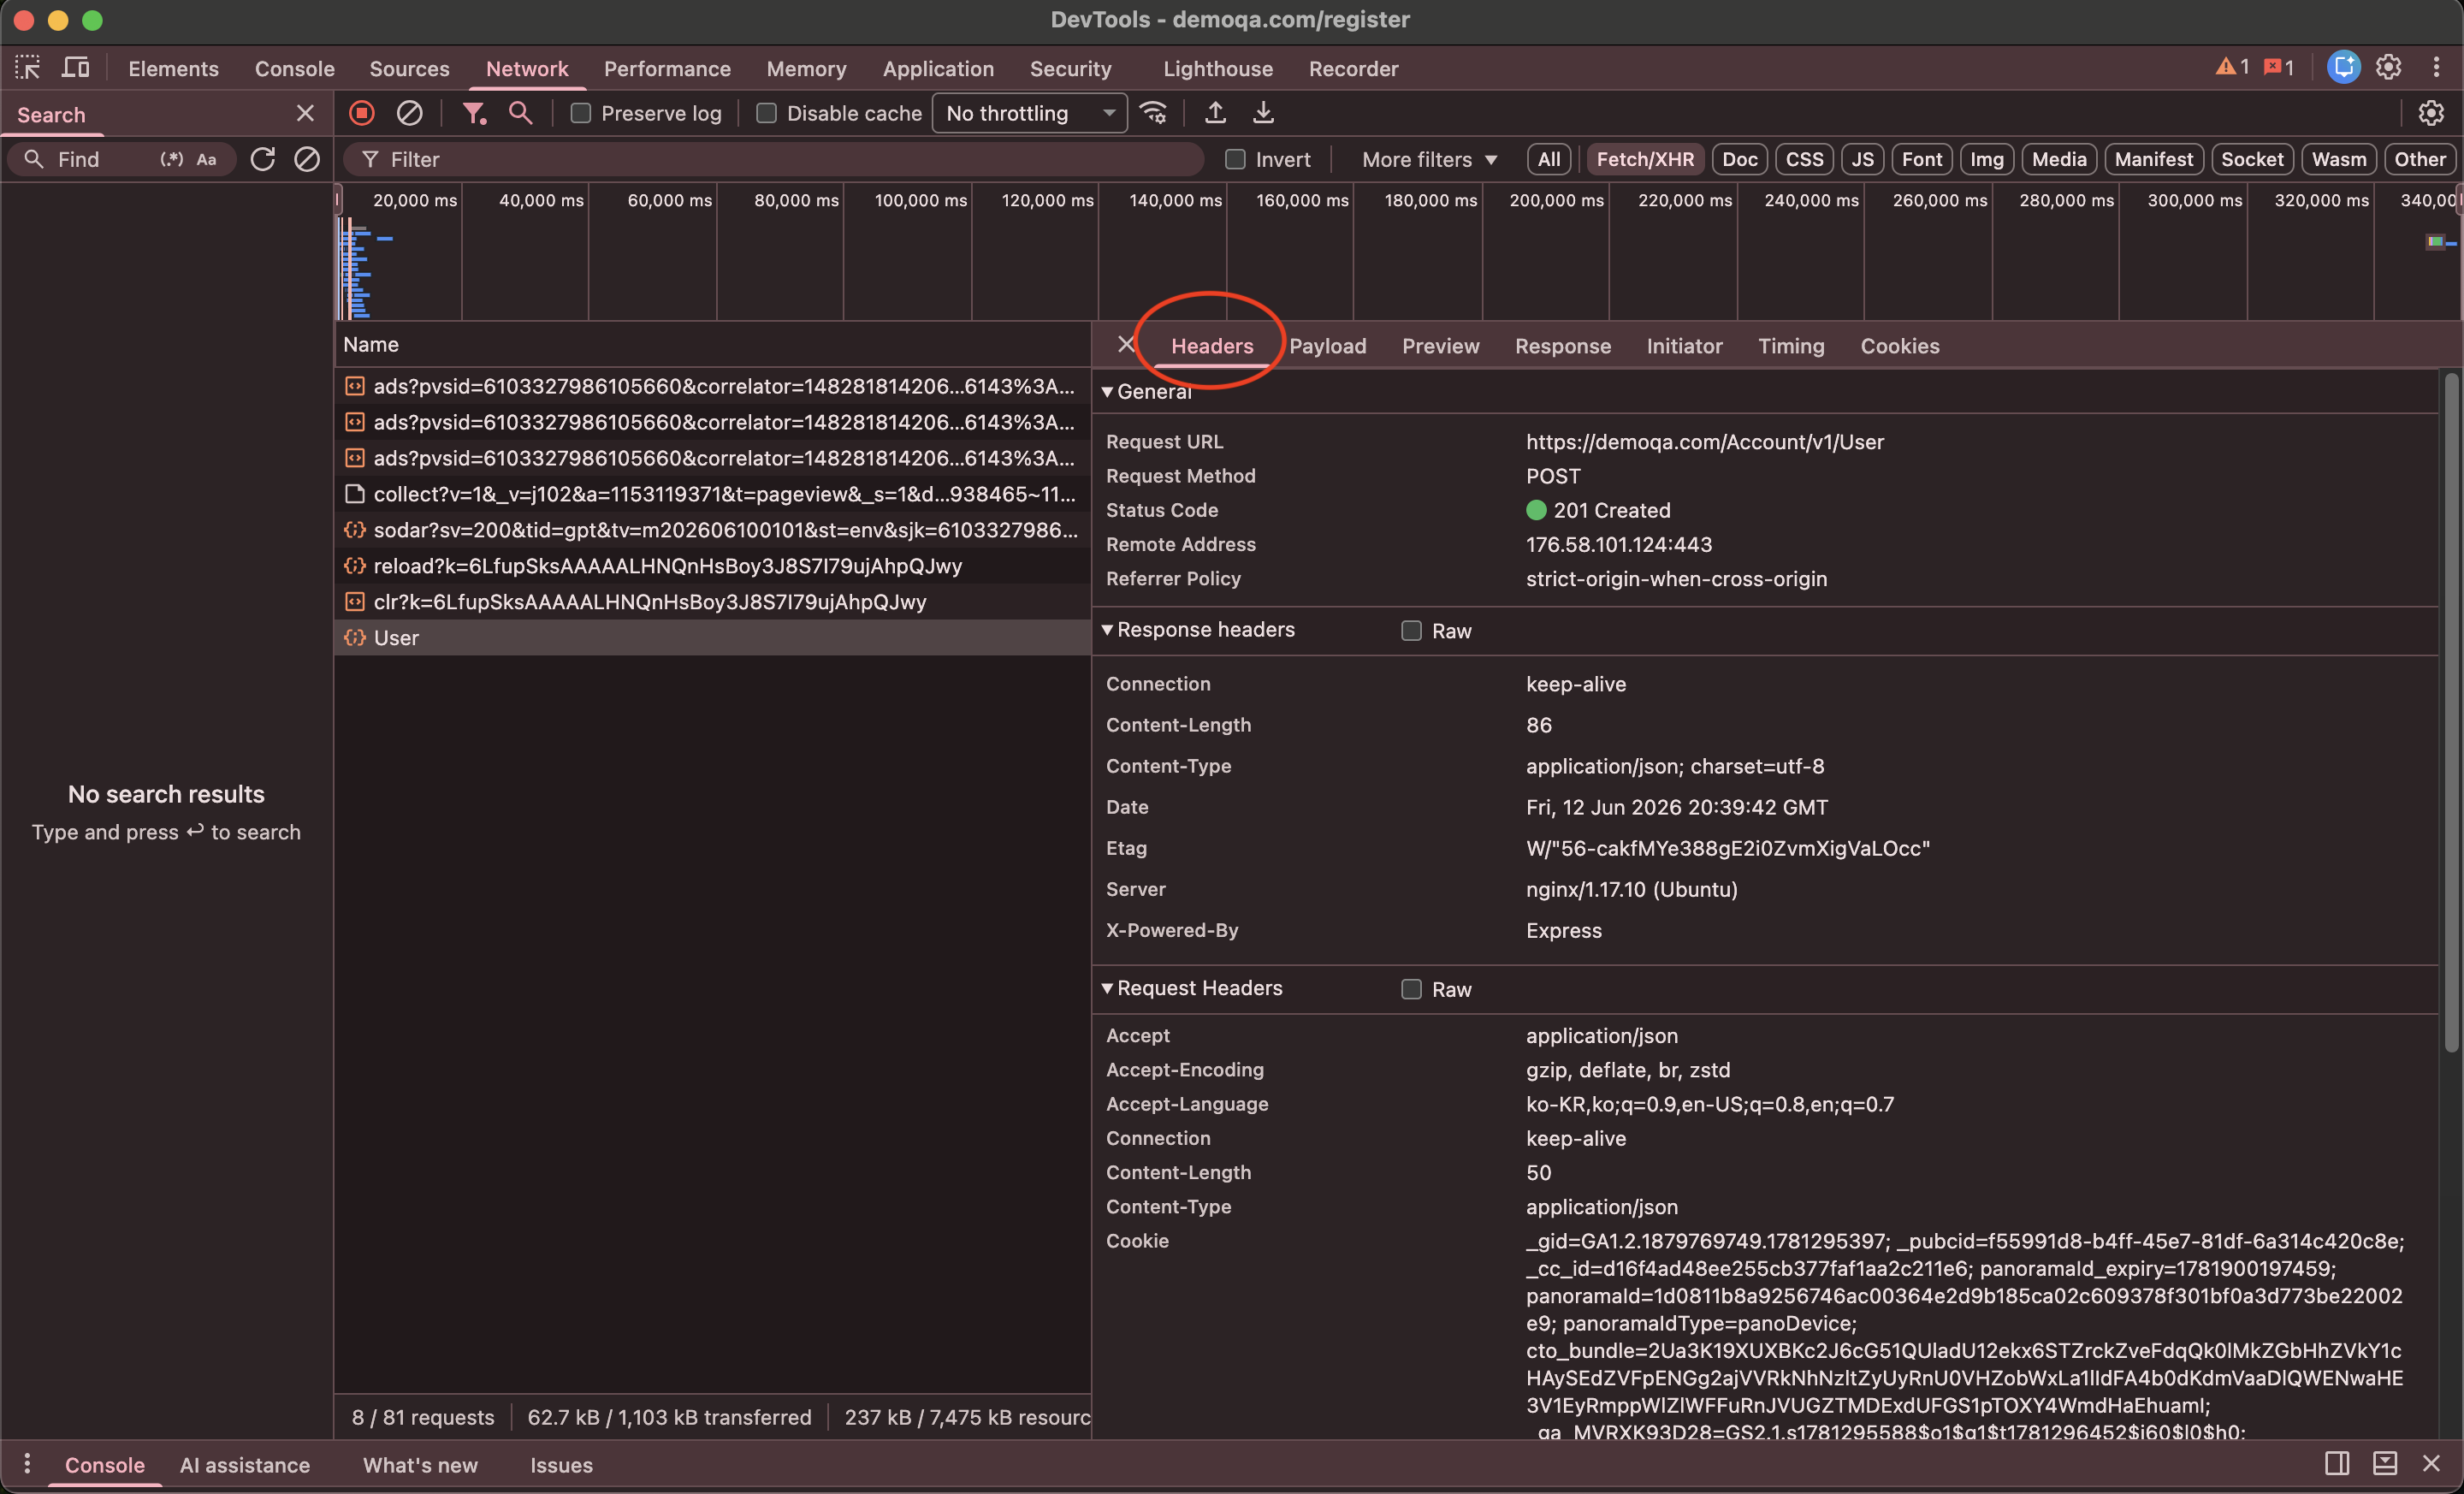Open the Preview tab
This screenshot has width=2464, height=1494.
pos(1440,346)
